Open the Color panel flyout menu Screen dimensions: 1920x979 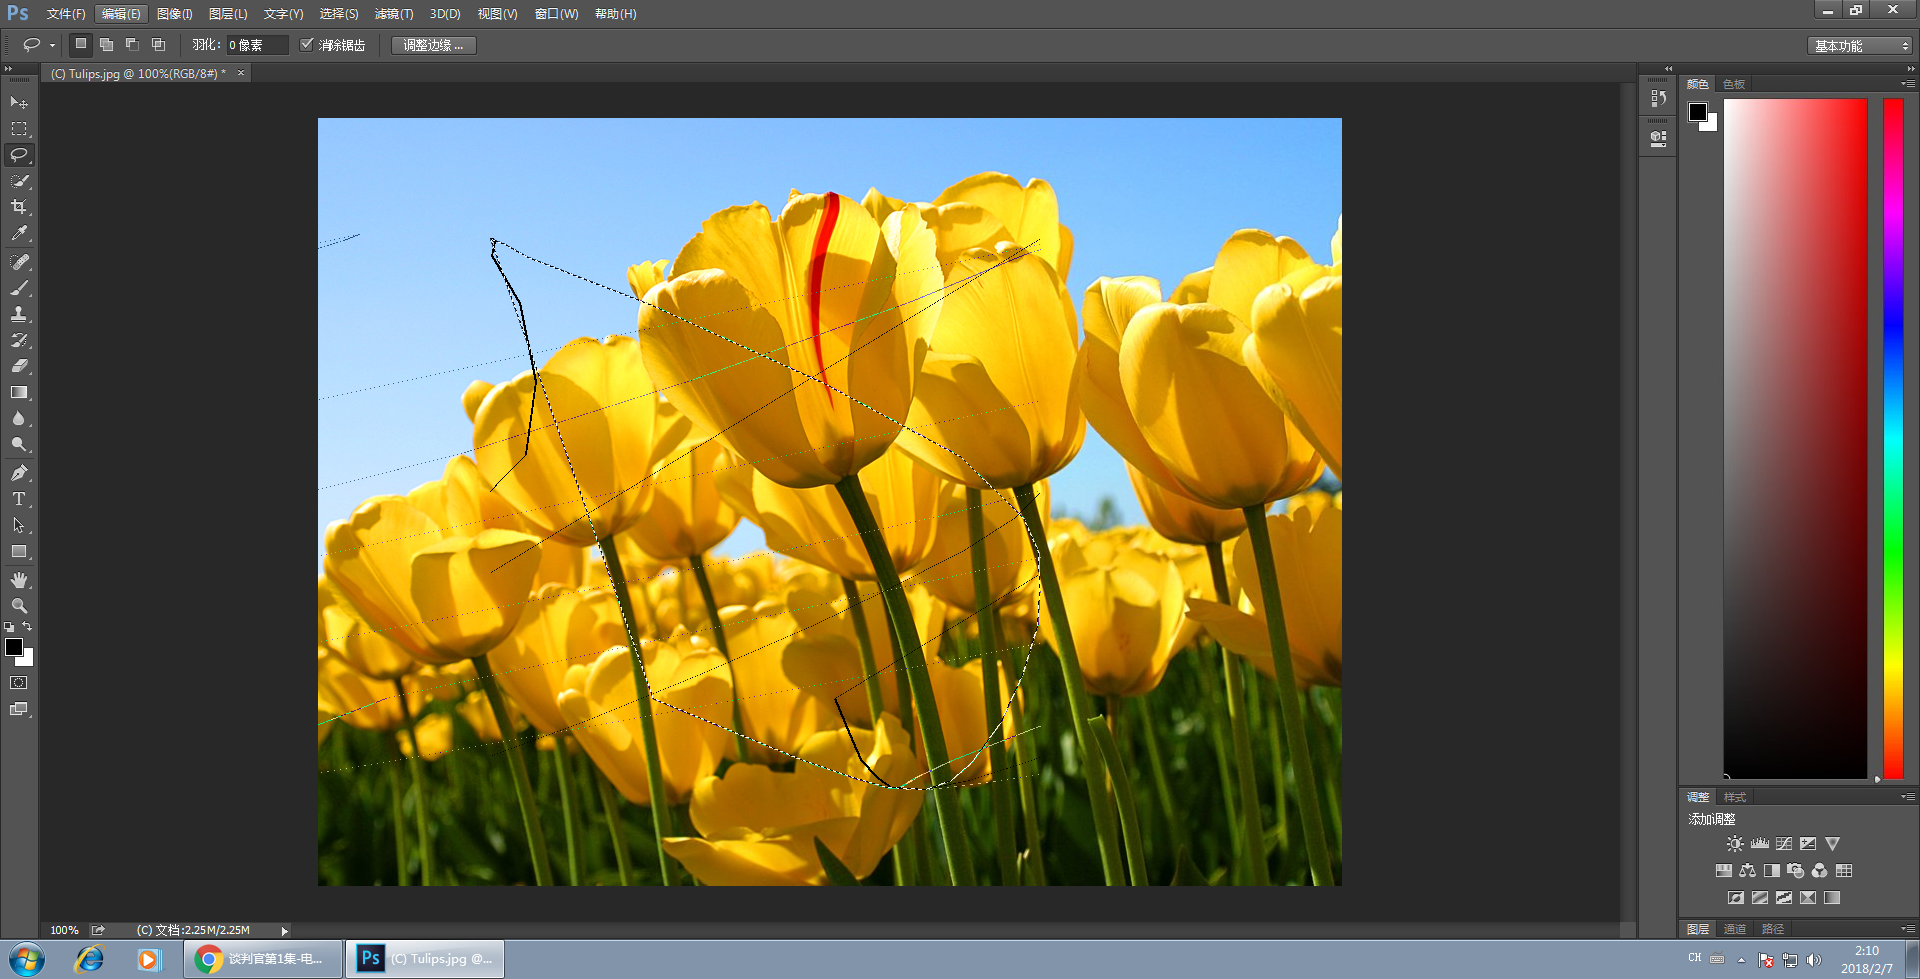1907,84
